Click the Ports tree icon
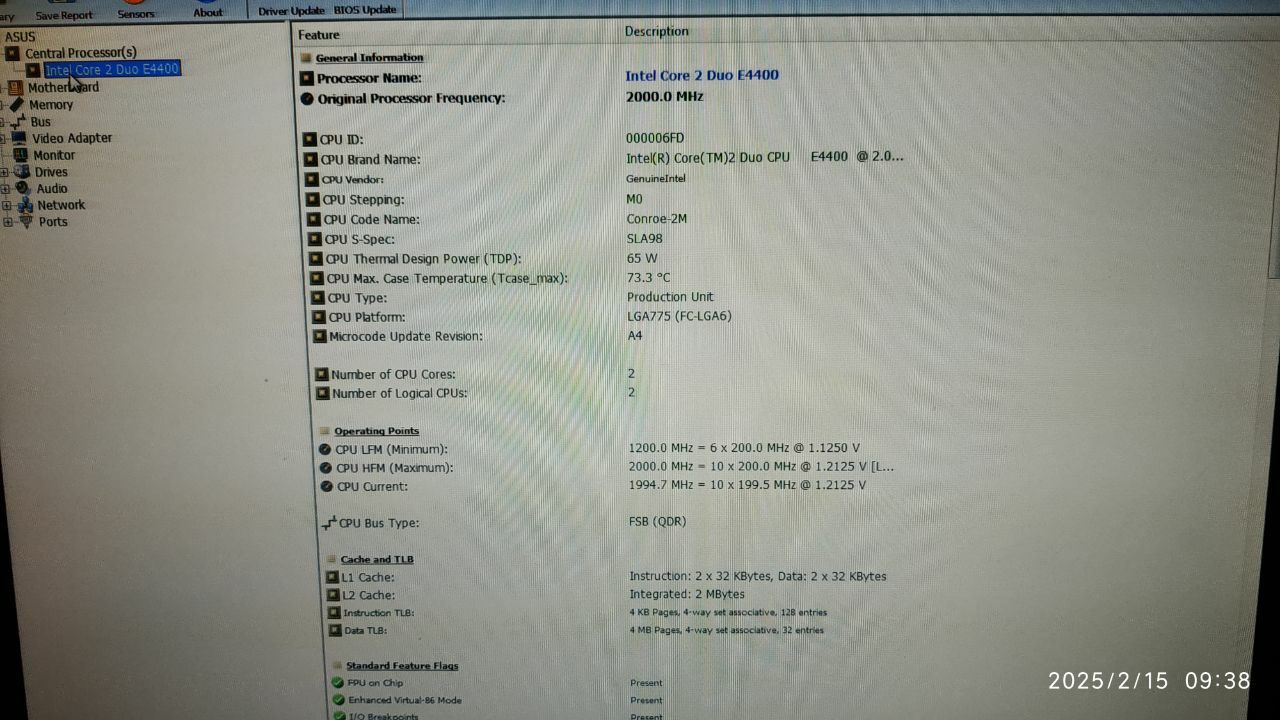Image resolution: width=1280 pixels, height=720 pixels. click(x=26, y=222)
